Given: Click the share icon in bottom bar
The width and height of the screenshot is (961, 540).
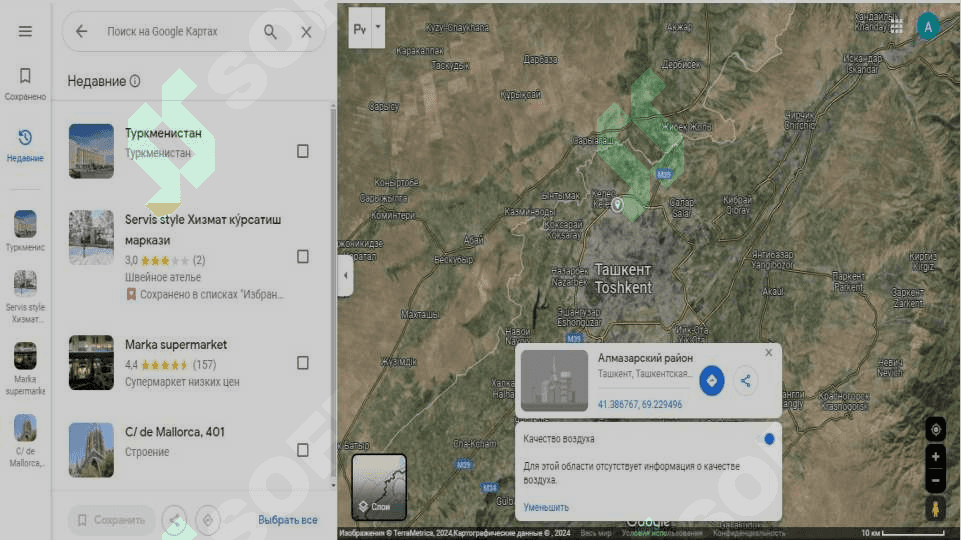Looking at the screenshot, I should 175,520.
